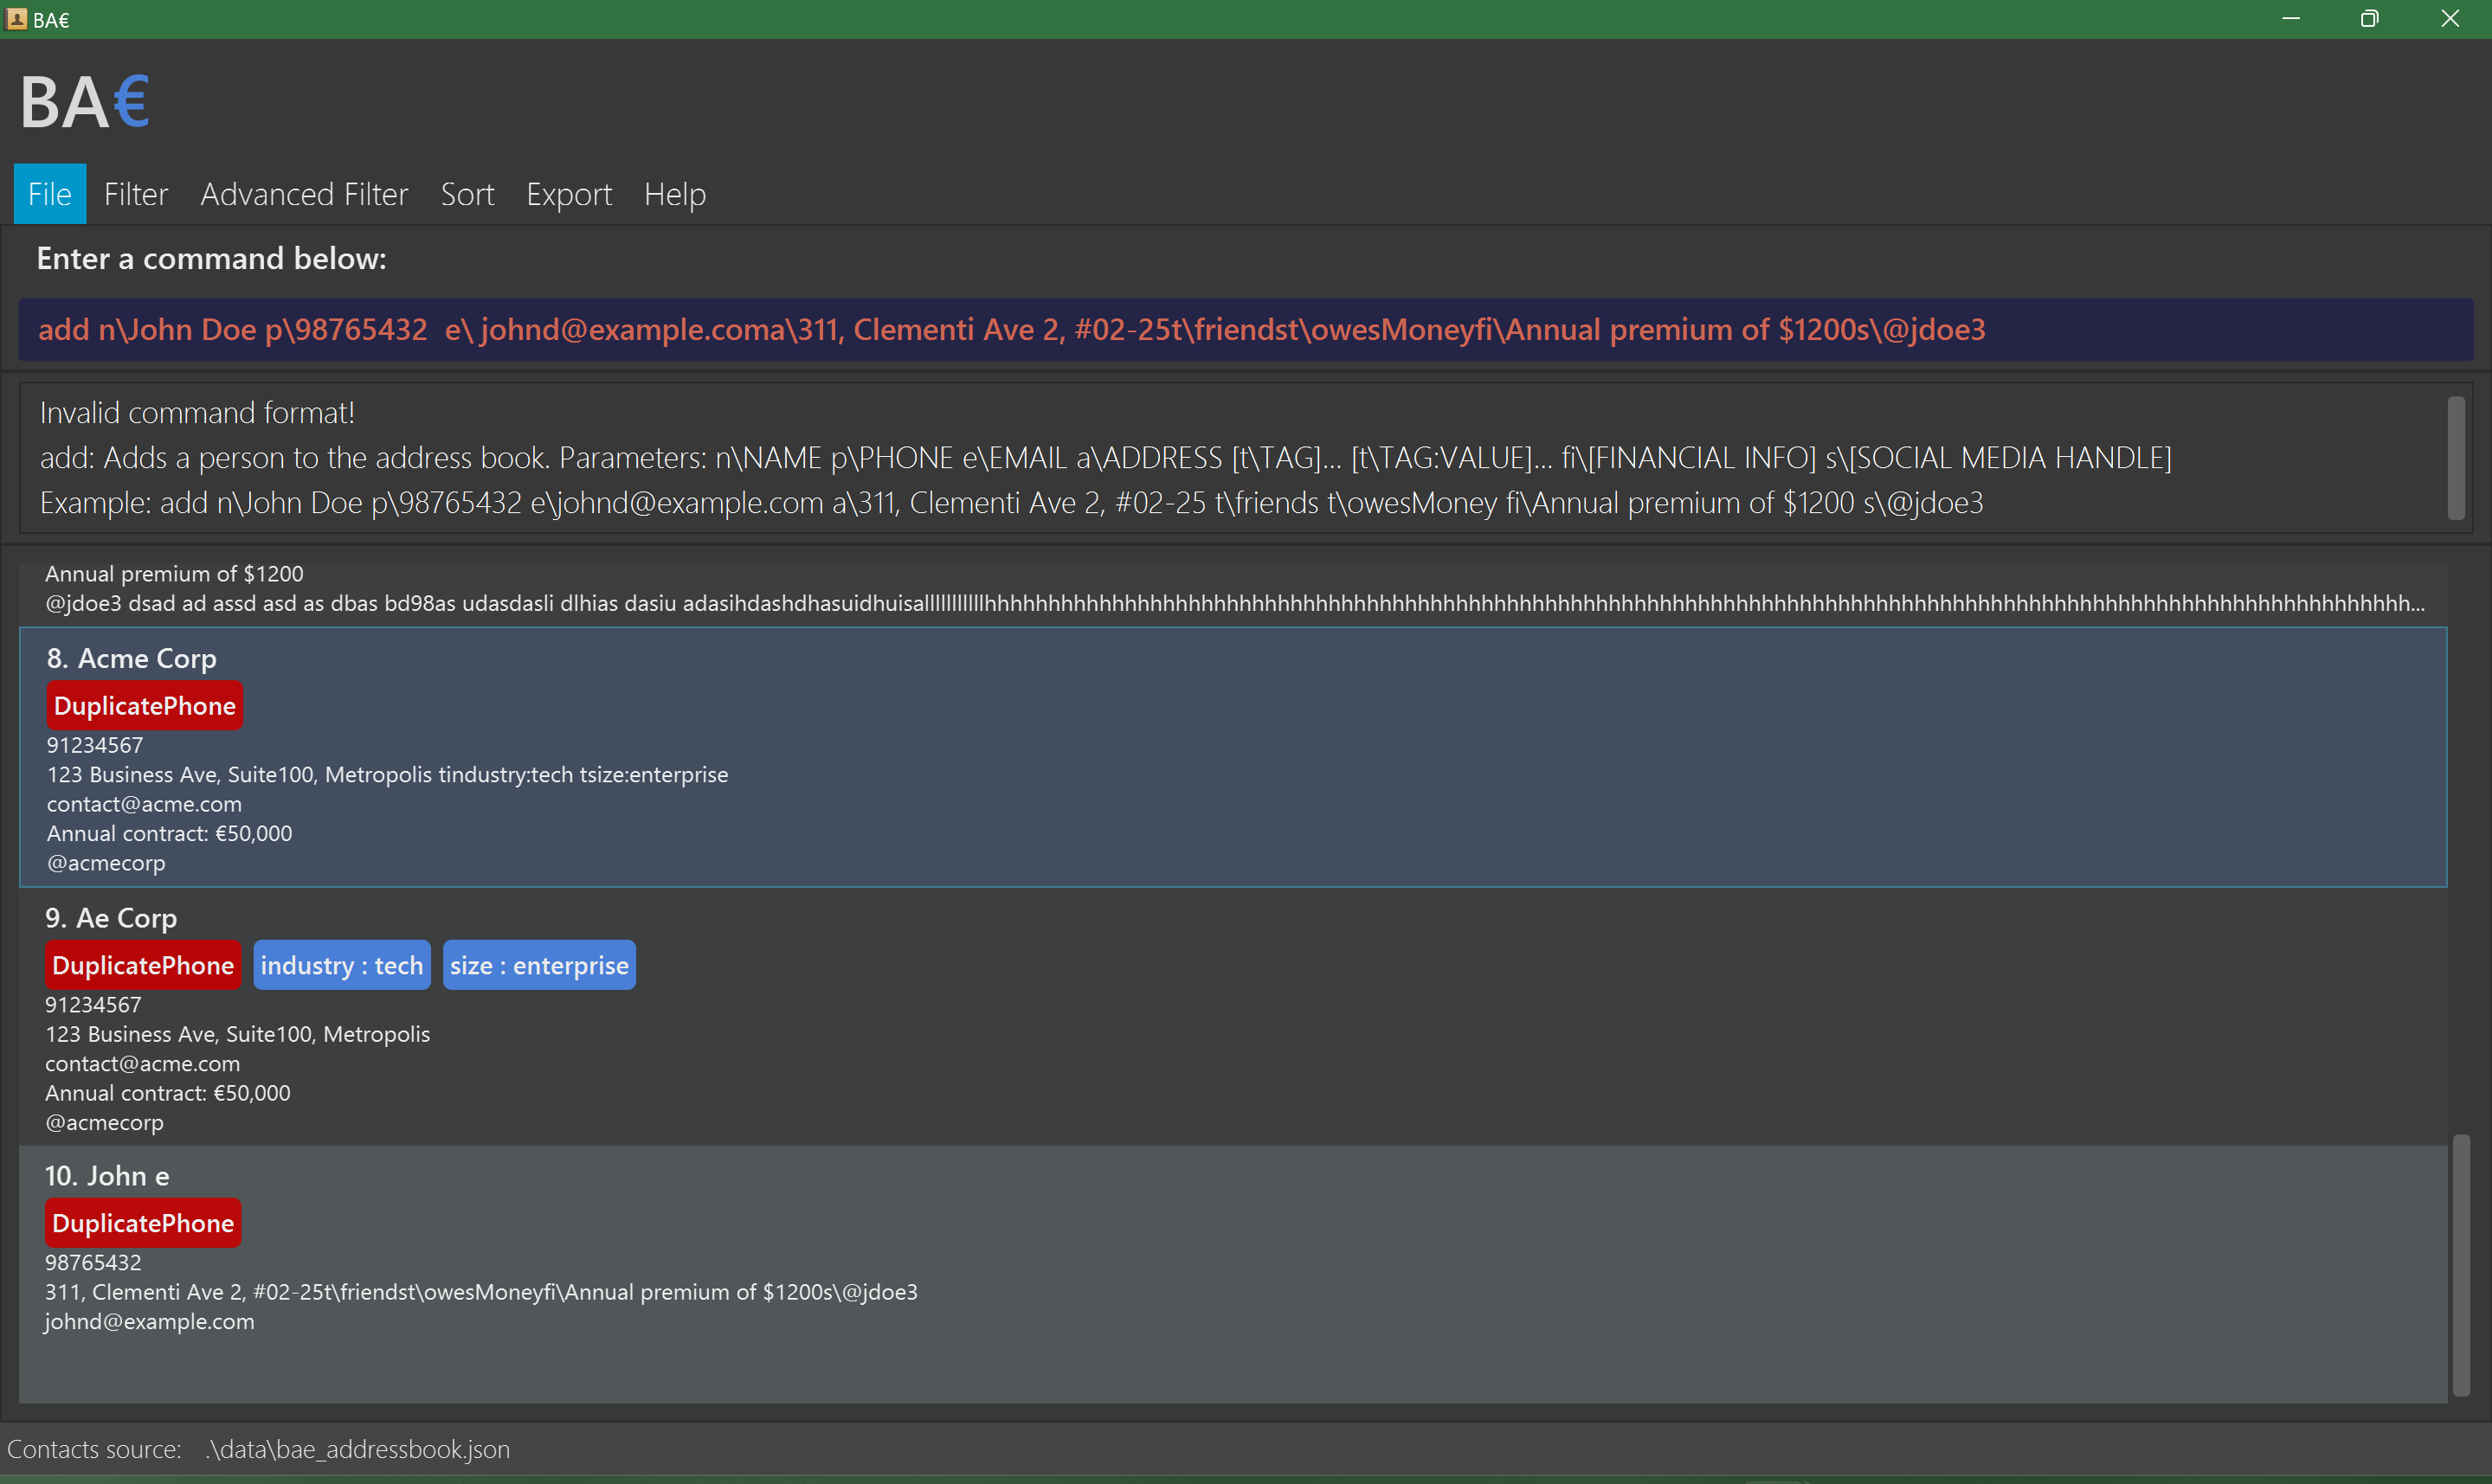The width and height of the screenshot is (2492, 1484).
Task: Click the BA€ logo heading
Action: click(85, 102)
